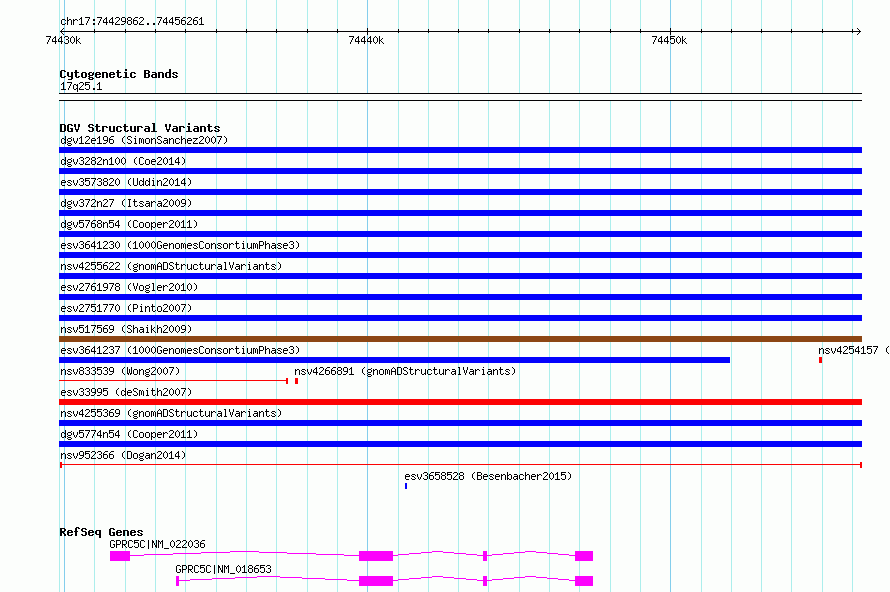Click the DGV Structural Variants track title
This screenshot has height=592, width=890.
[140, 128]
